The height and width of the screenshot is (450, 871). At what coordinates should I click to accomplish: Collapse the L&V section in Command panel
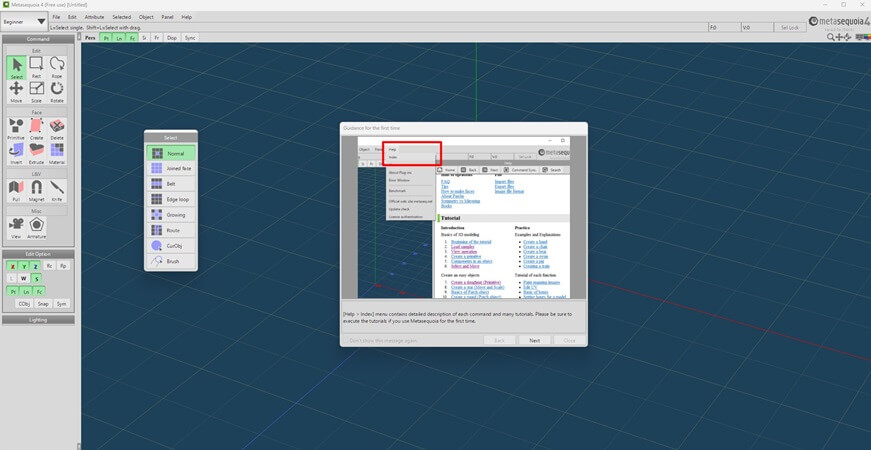click(x=37, y=174)
